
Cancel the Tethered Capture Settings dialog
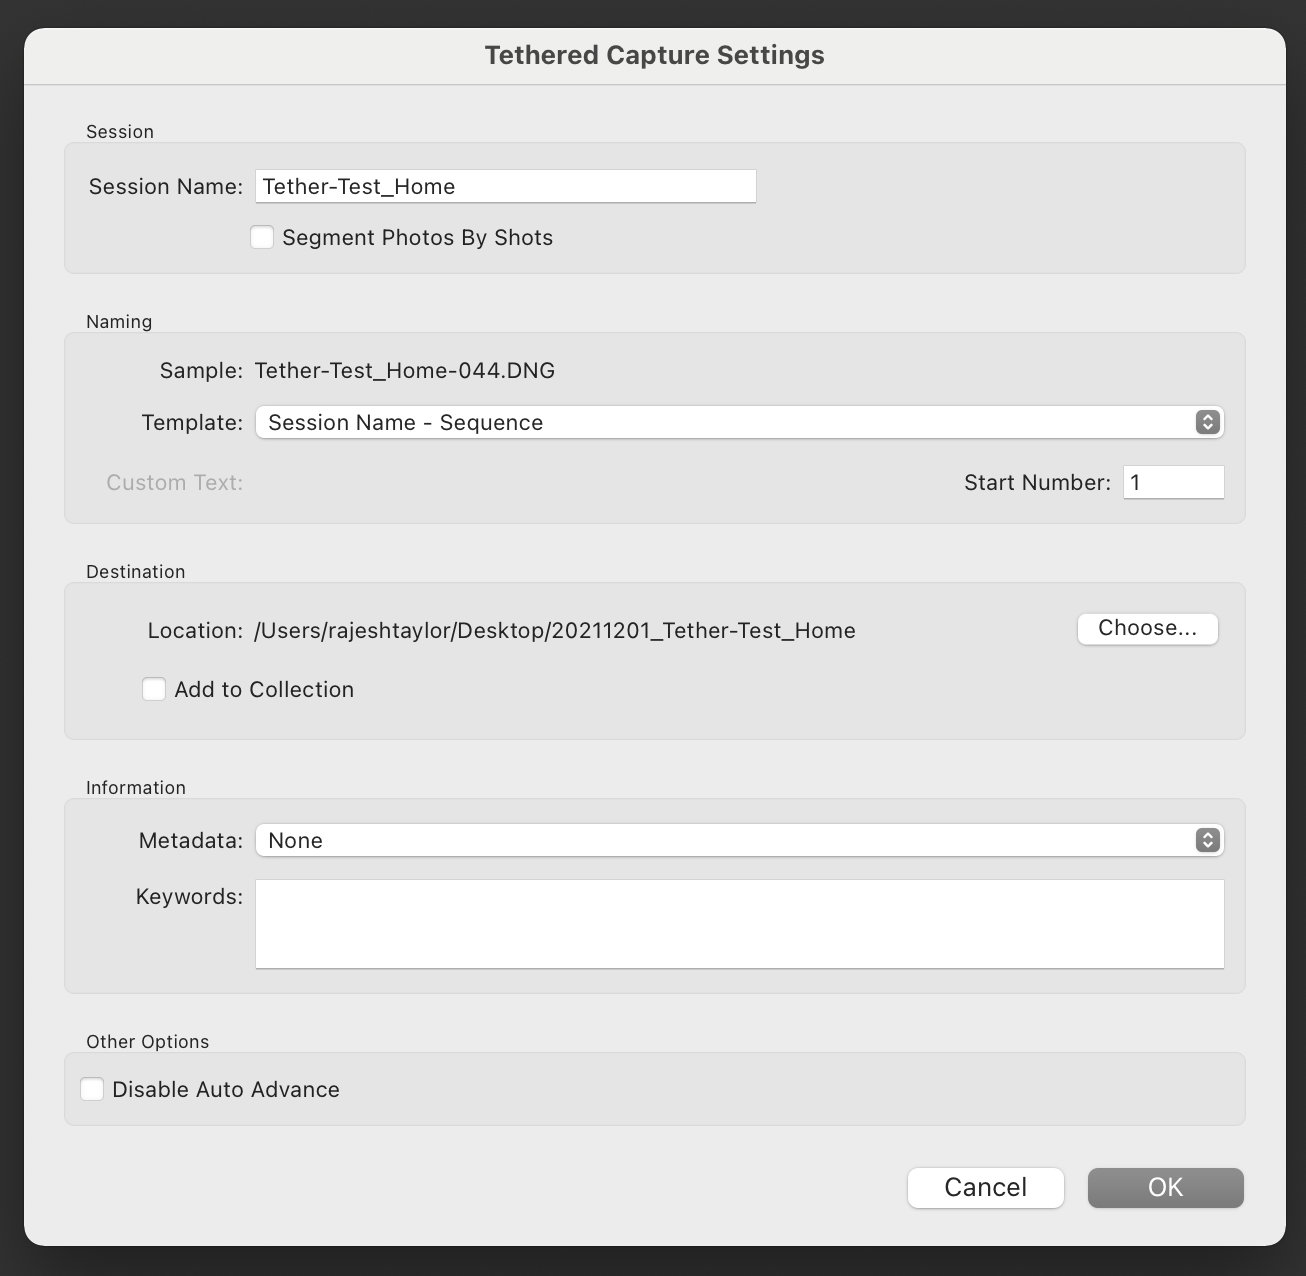pos(984,1187)
